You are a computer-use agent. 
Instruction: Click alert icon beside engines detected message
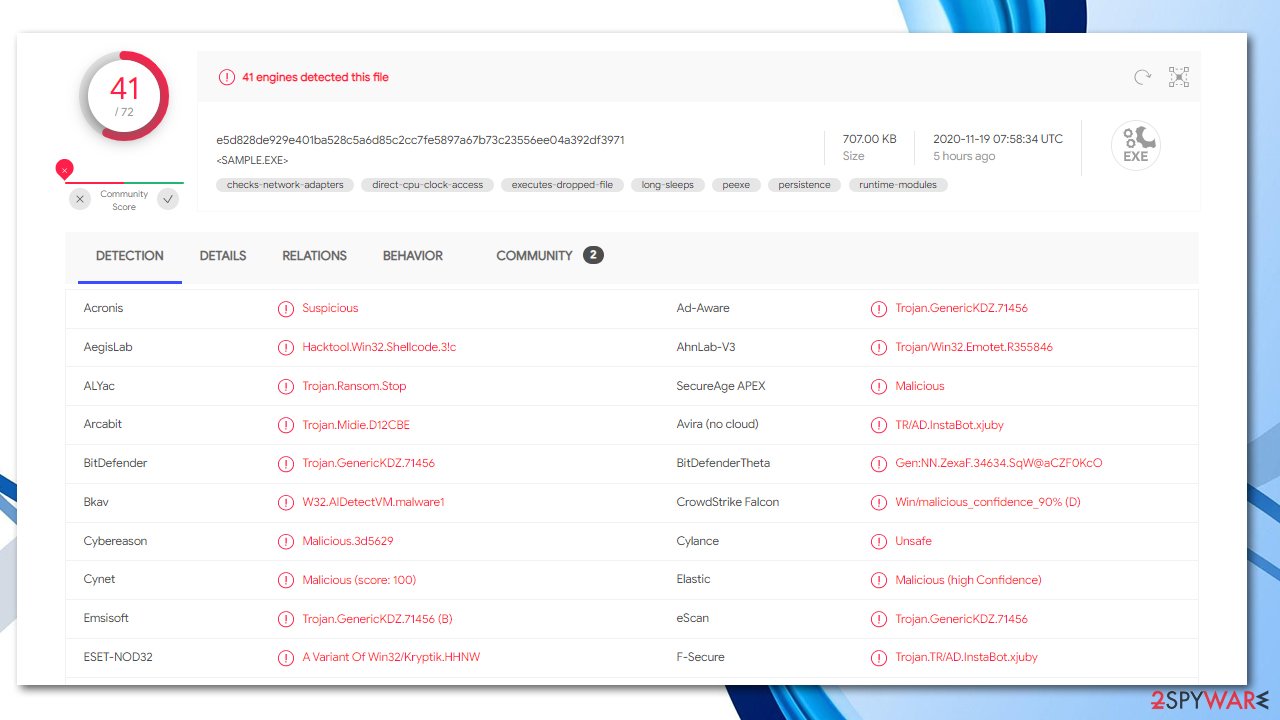(227, 77)
